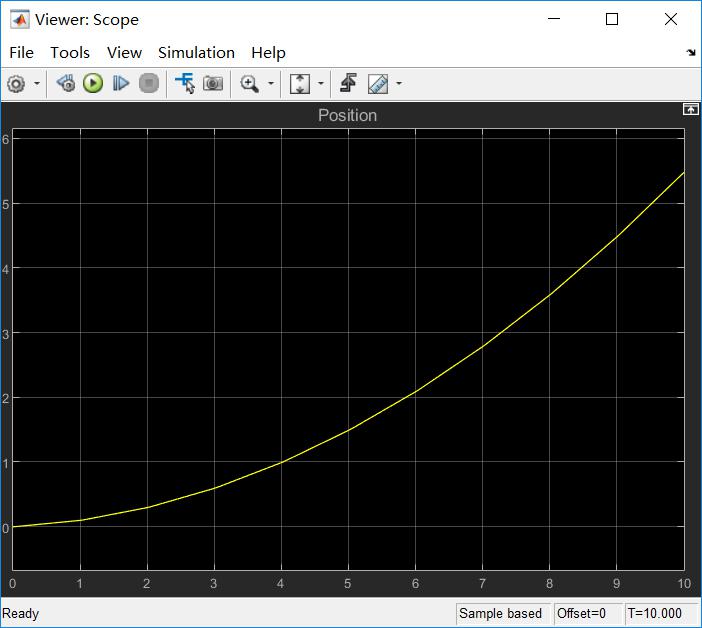702x628 pixels.
Task: Click the Step Forward button
Action: pos(121,83)
